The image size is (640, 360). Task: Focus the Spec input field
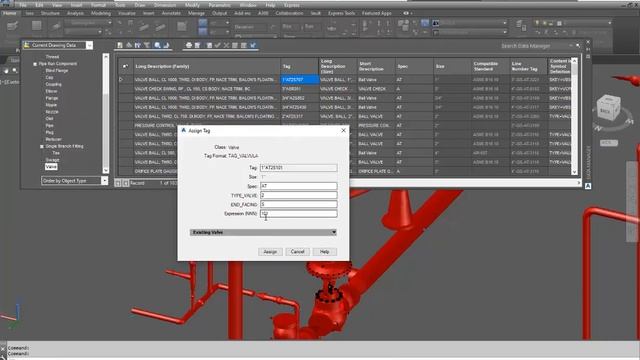pyautogui.click(x=298, y=186)
